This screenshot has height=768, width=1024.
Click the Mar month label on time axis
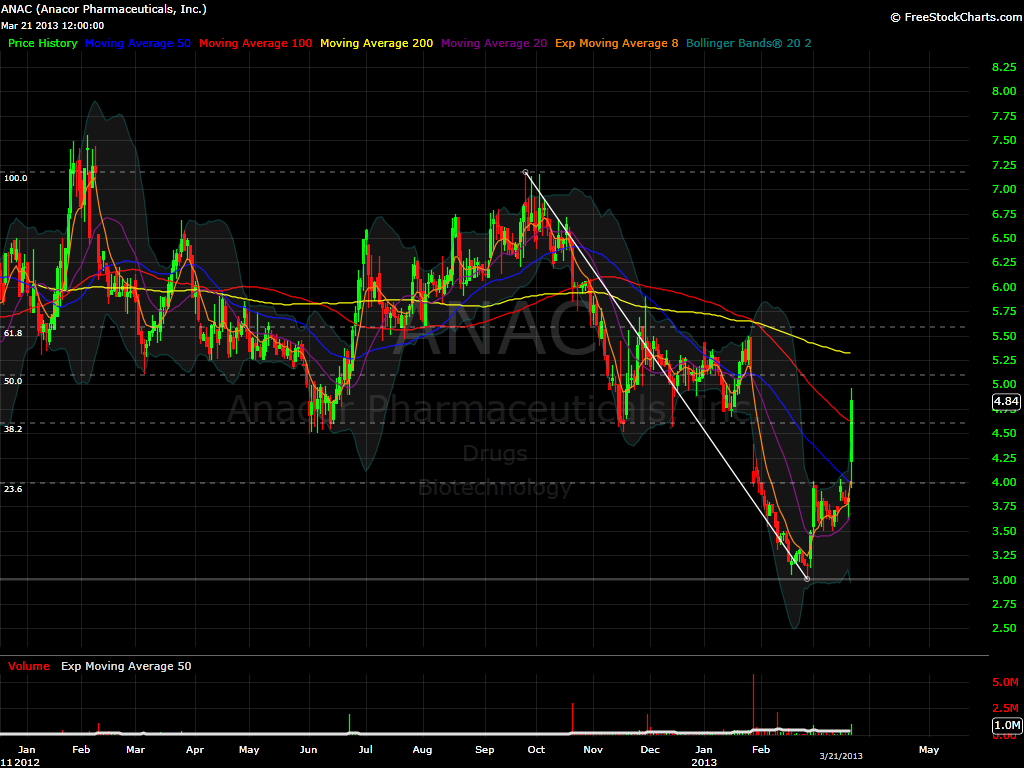[135, 750]
